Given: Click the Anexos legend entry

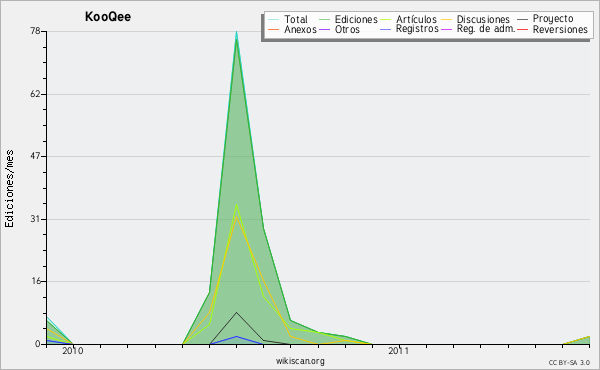Looking at the screenshot, I should coord(300,29).
